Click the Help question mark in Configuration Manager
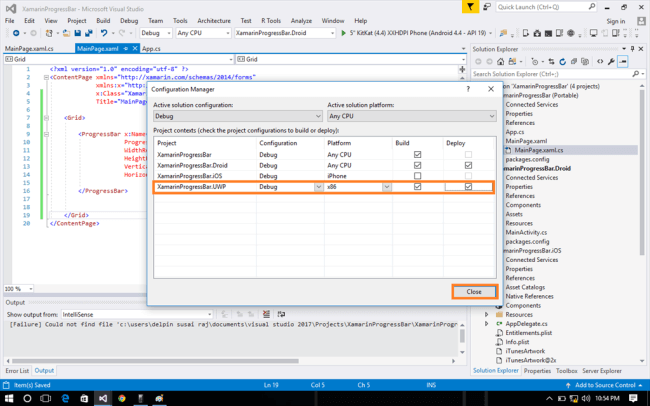The image size is (650, 406). (x=468, y=89)
